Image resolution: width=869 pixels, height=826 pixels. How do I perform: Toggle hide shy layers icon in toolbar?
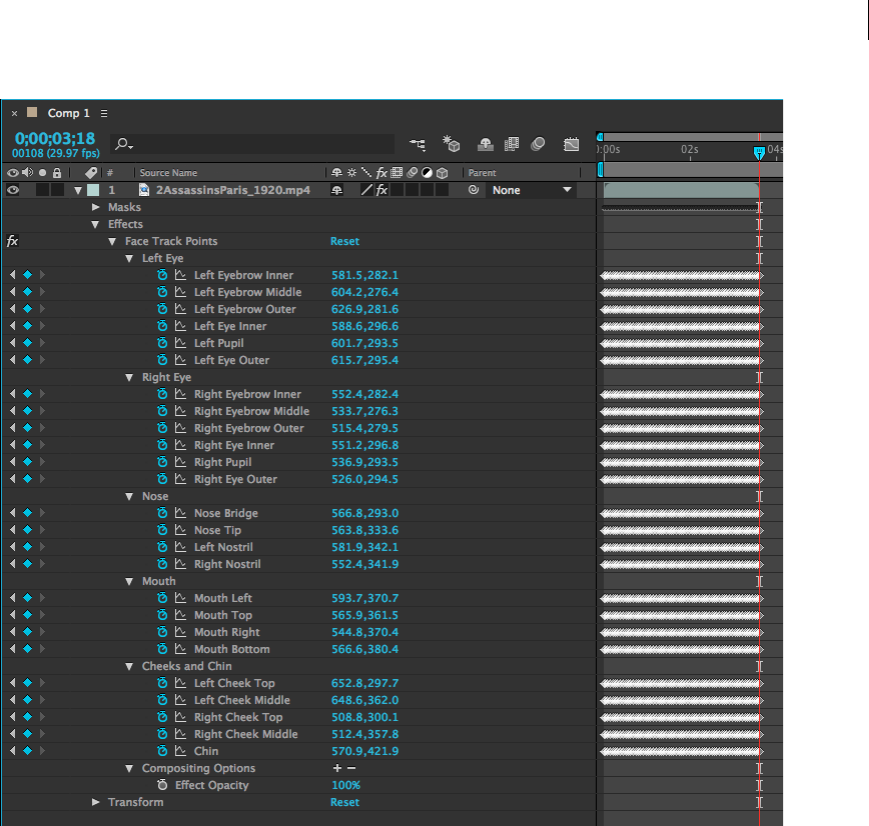pyautogui.click(x=485, y=144)
